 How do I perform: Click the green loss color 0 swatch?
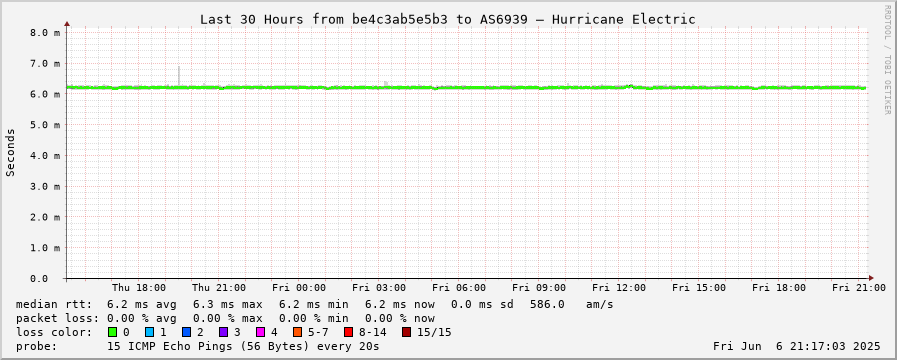click(112, 332)
